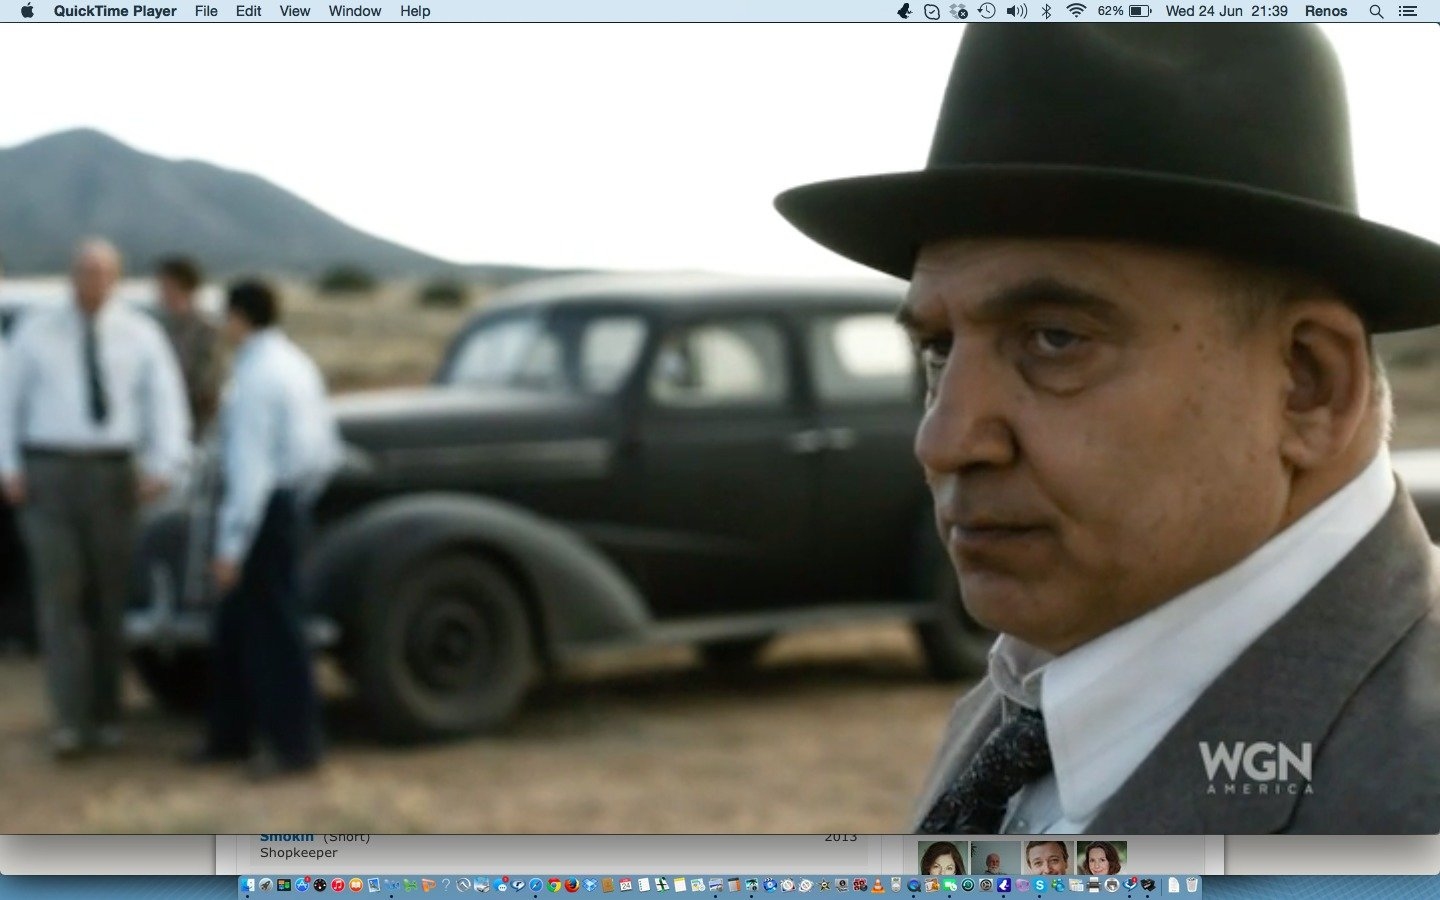Open Calendar in the Dock
The image size is (1440, 900).
[x=626, y=885]
